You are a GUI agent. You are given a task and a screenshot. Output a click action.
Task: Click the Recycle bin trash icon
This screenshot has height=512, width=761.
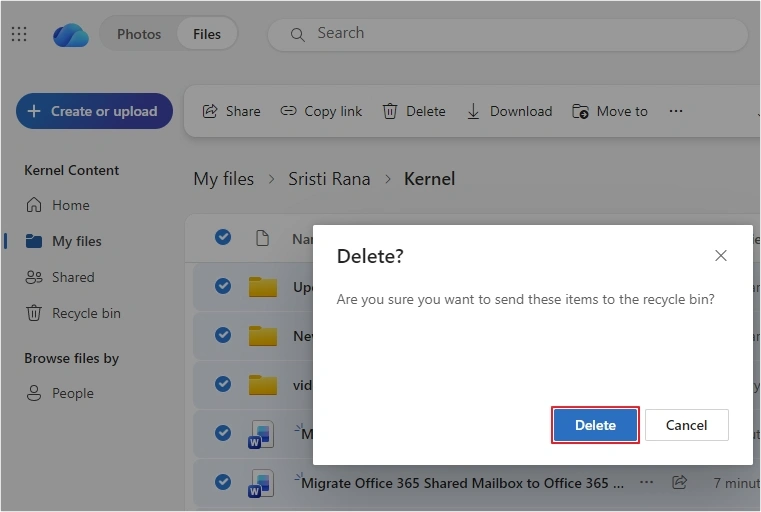pos(33,313)
